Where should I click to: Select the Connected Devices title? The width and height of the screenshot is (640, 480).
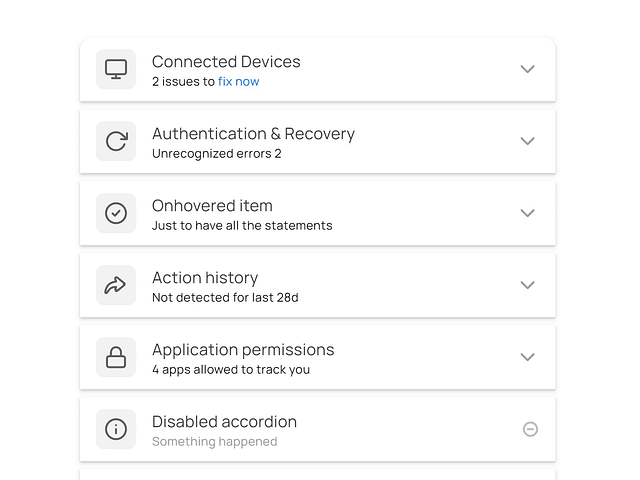click(x=226, y=62)
